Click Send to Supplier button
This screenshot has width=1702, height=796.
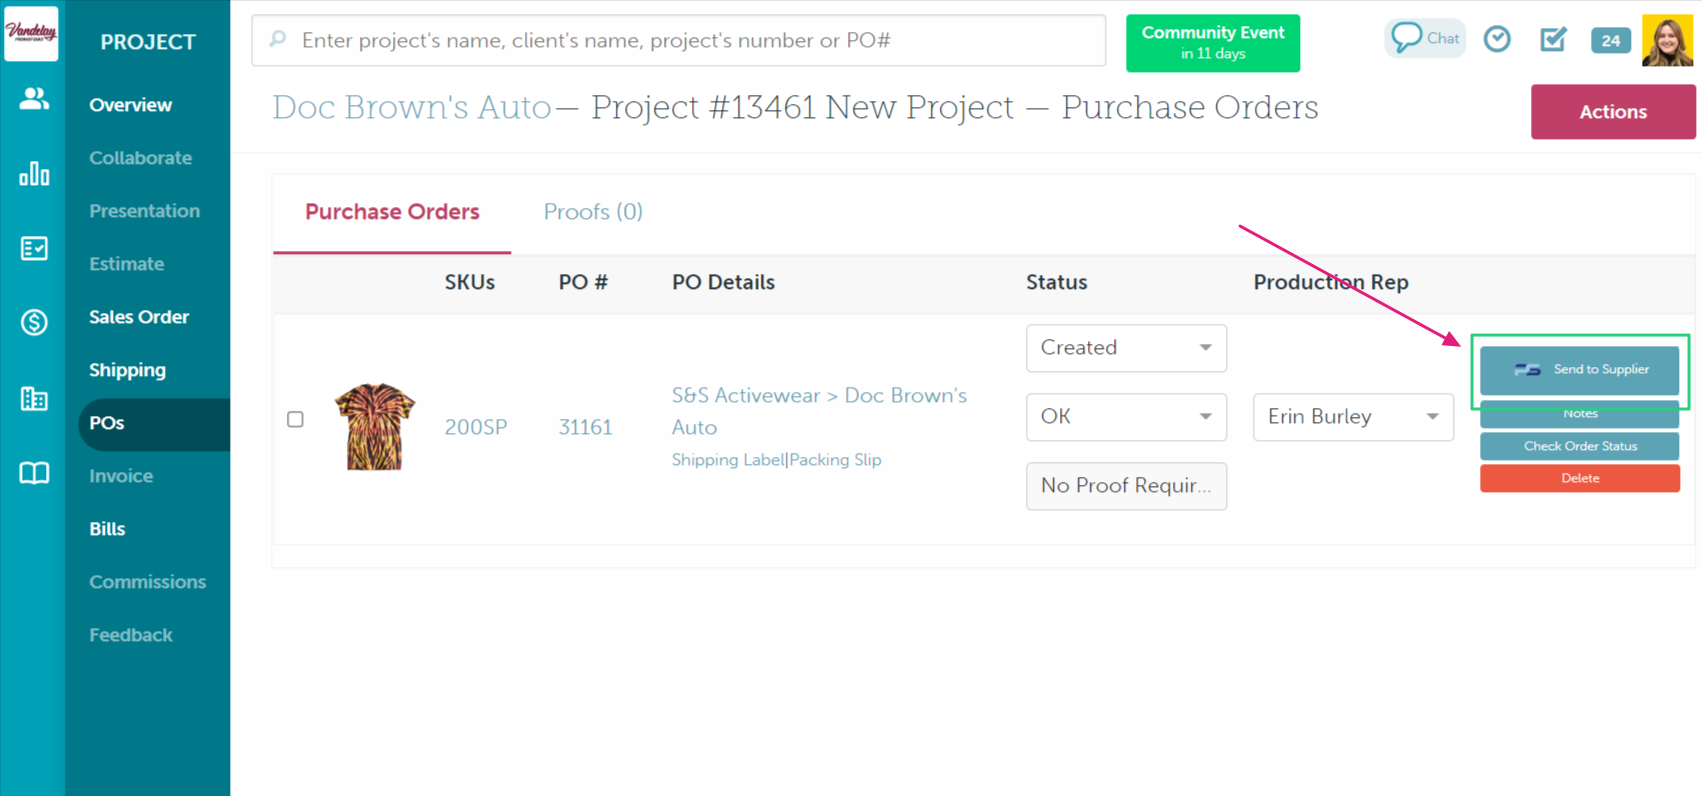(x=1580, y=370)
